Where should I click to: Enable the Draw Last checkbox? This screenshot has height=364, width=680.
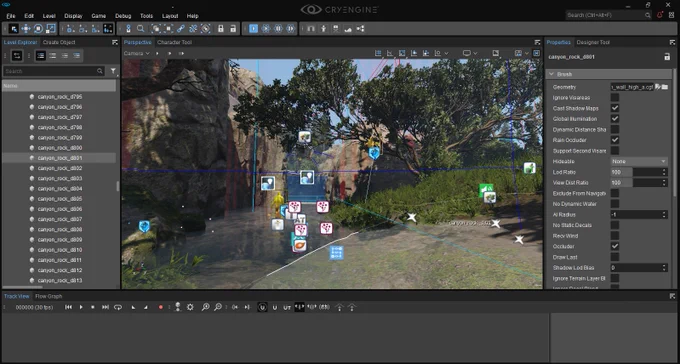click(x=615, y=257)
